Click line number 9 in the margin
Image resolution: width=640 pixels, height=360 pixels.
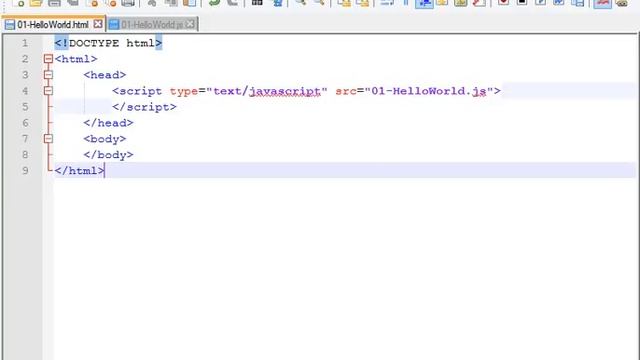tap(25, 171)
